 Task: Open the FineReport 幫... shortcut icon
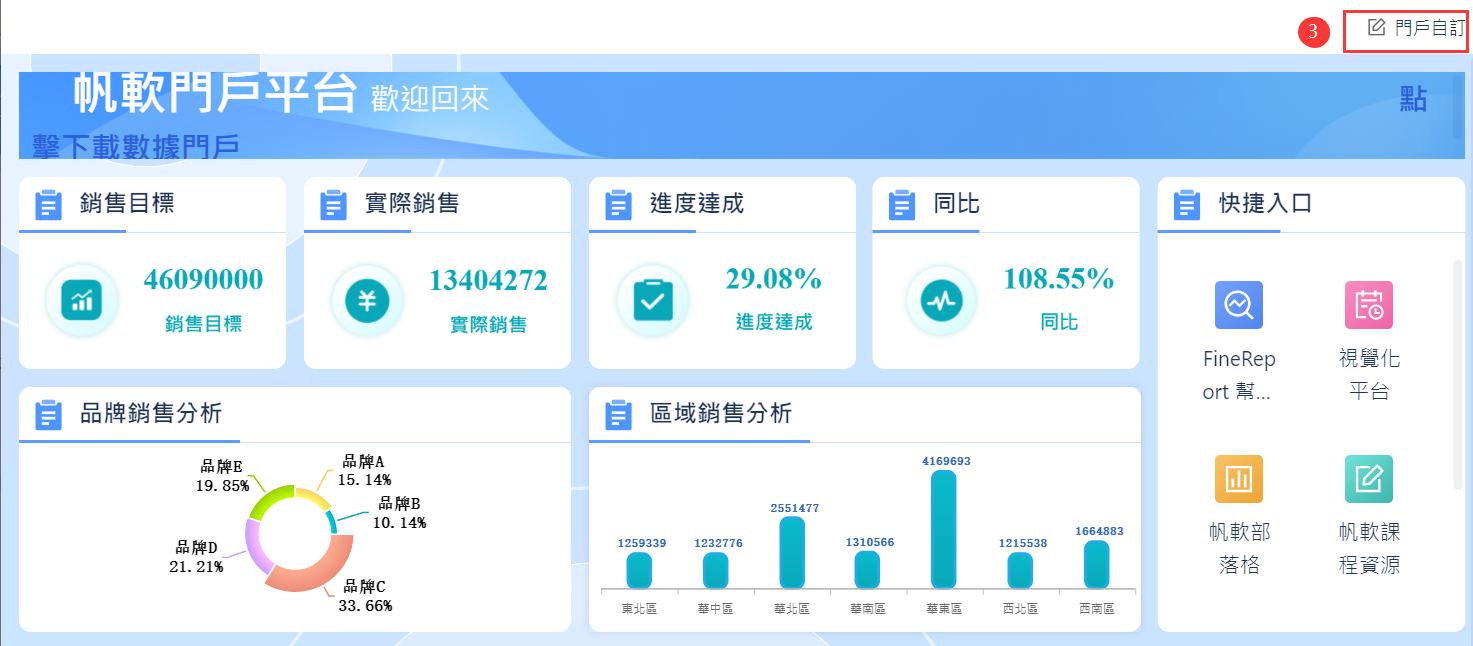pos(1239,305)
